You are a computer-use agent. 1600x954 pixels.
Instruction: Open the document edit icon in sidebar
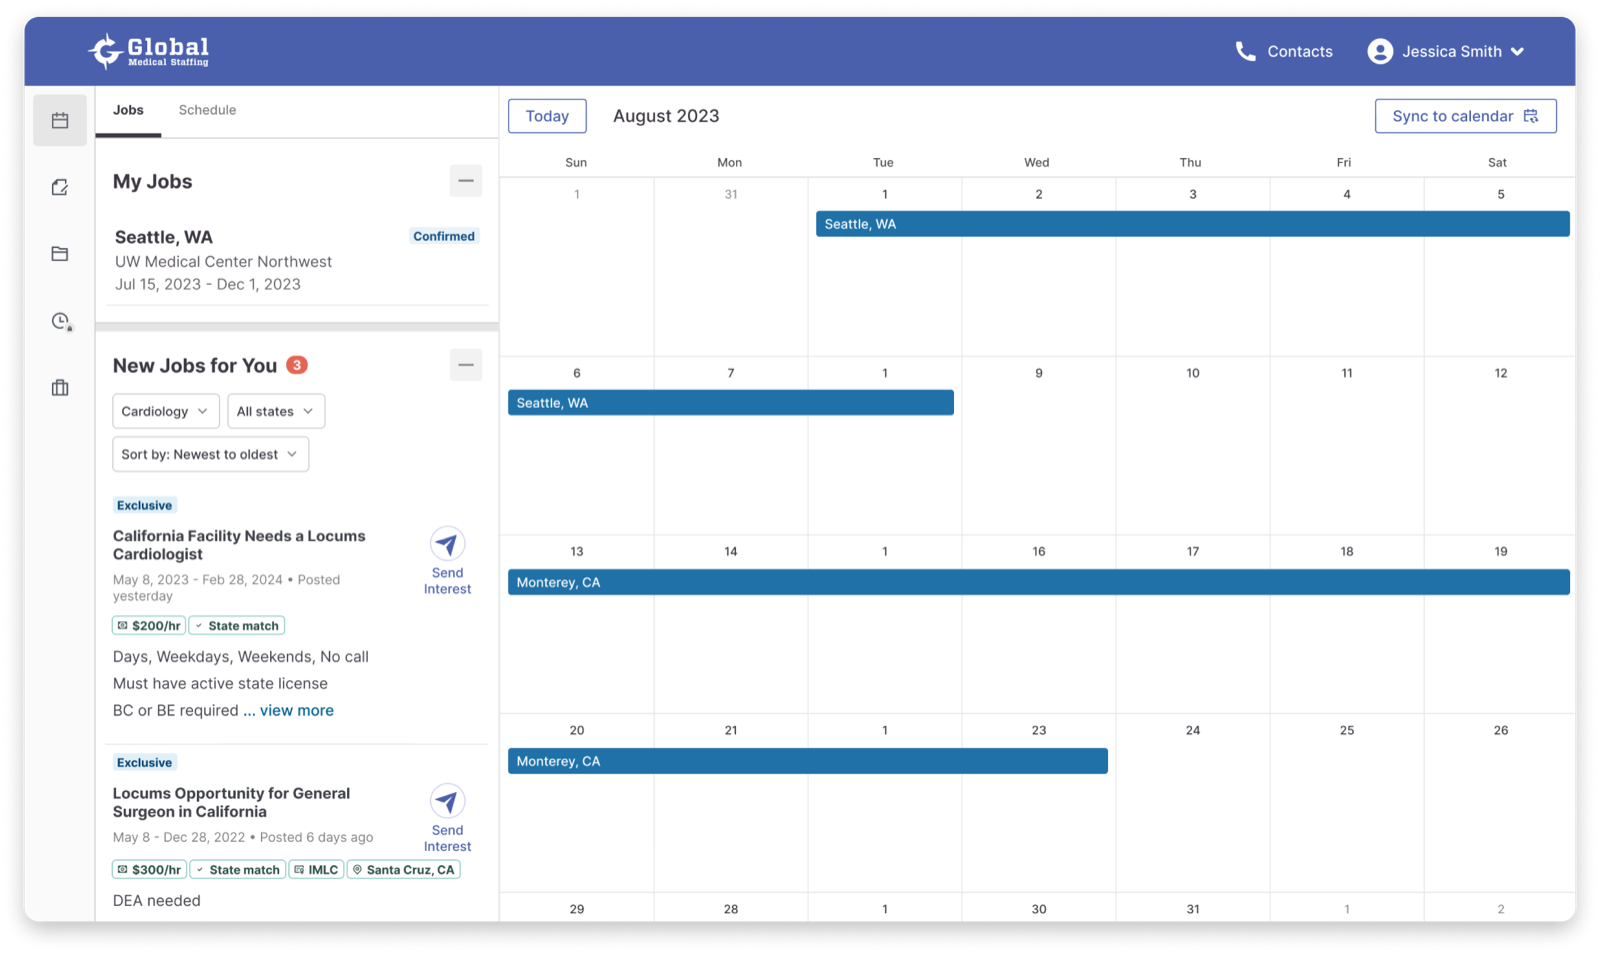click(x=60, y=187)
